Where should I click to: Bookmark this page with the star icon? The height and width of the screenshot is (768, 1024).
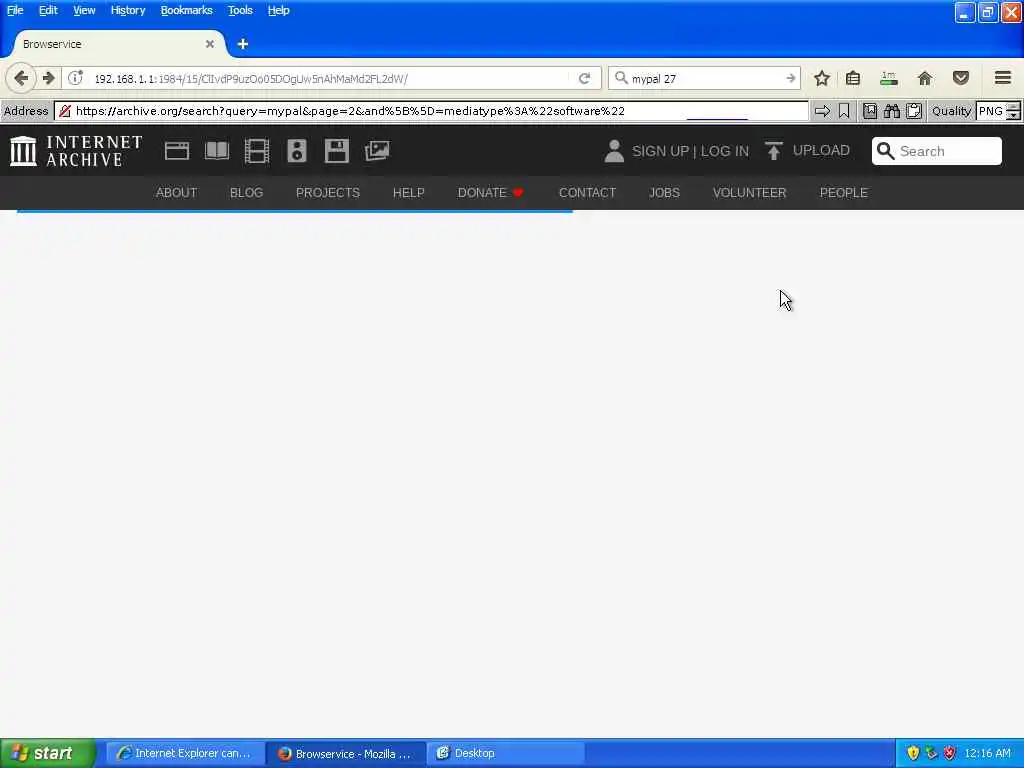[822, 78]
